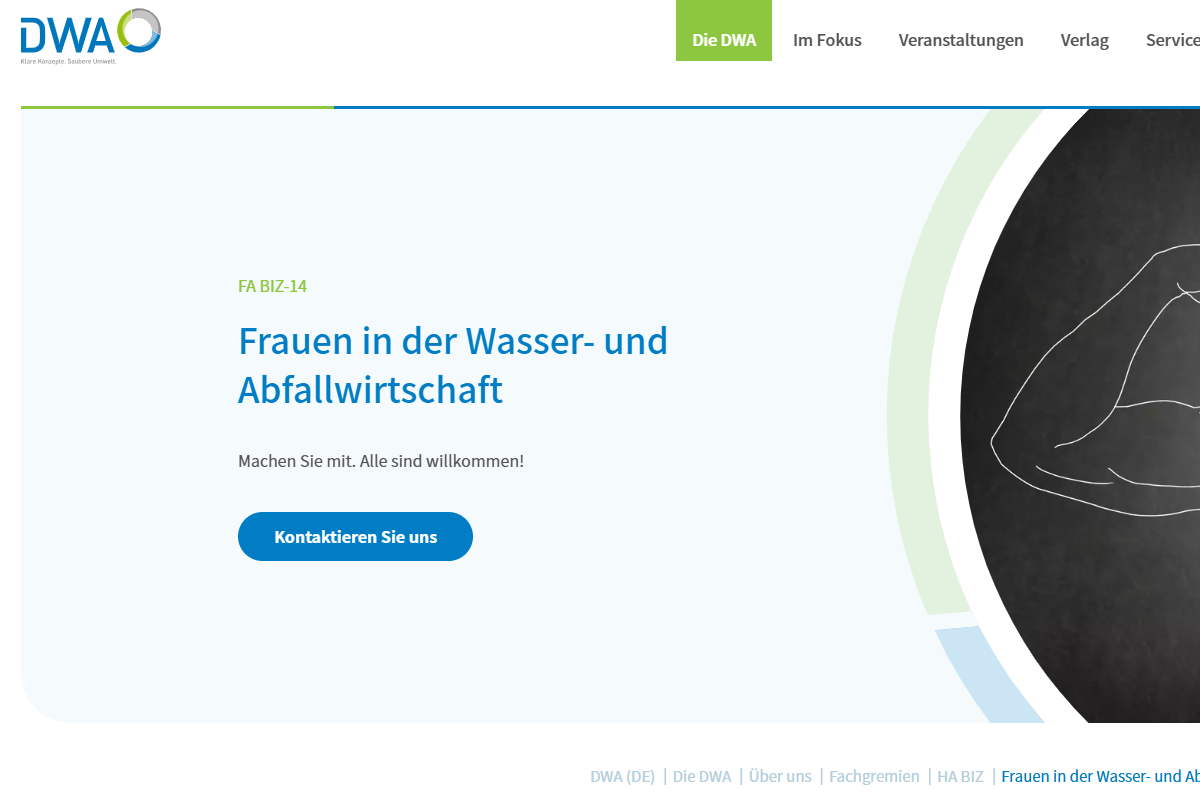Open the Die DWA navigation tab

coord(724,40)
